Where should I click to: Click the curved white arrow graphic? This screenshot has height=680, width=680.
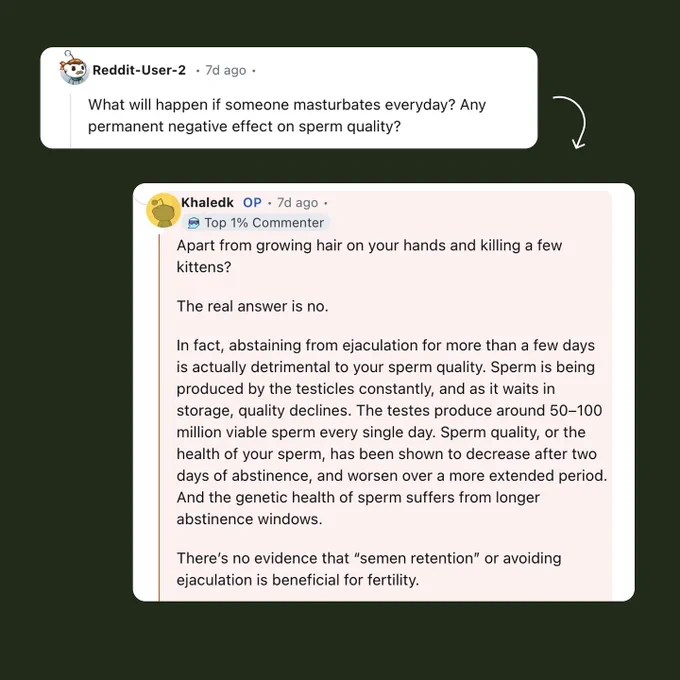(572, 122)
